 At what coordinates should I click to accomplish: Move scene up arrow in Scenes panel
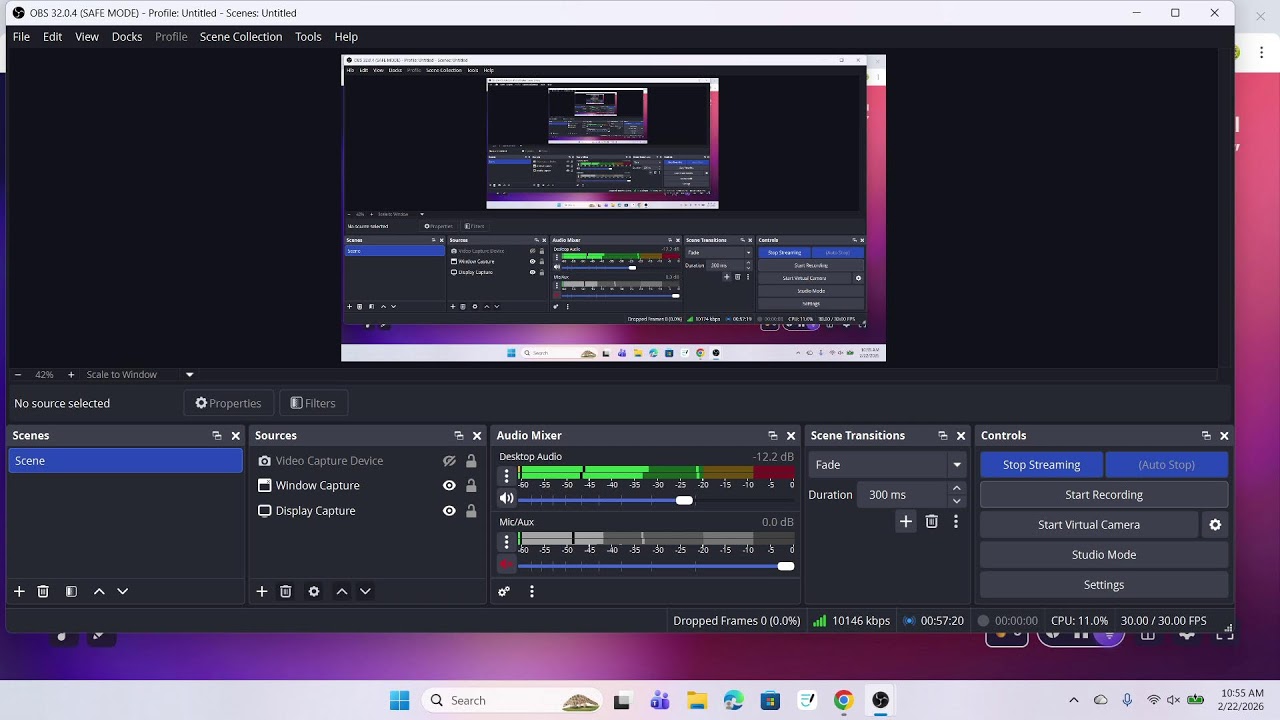pos(99,591)
